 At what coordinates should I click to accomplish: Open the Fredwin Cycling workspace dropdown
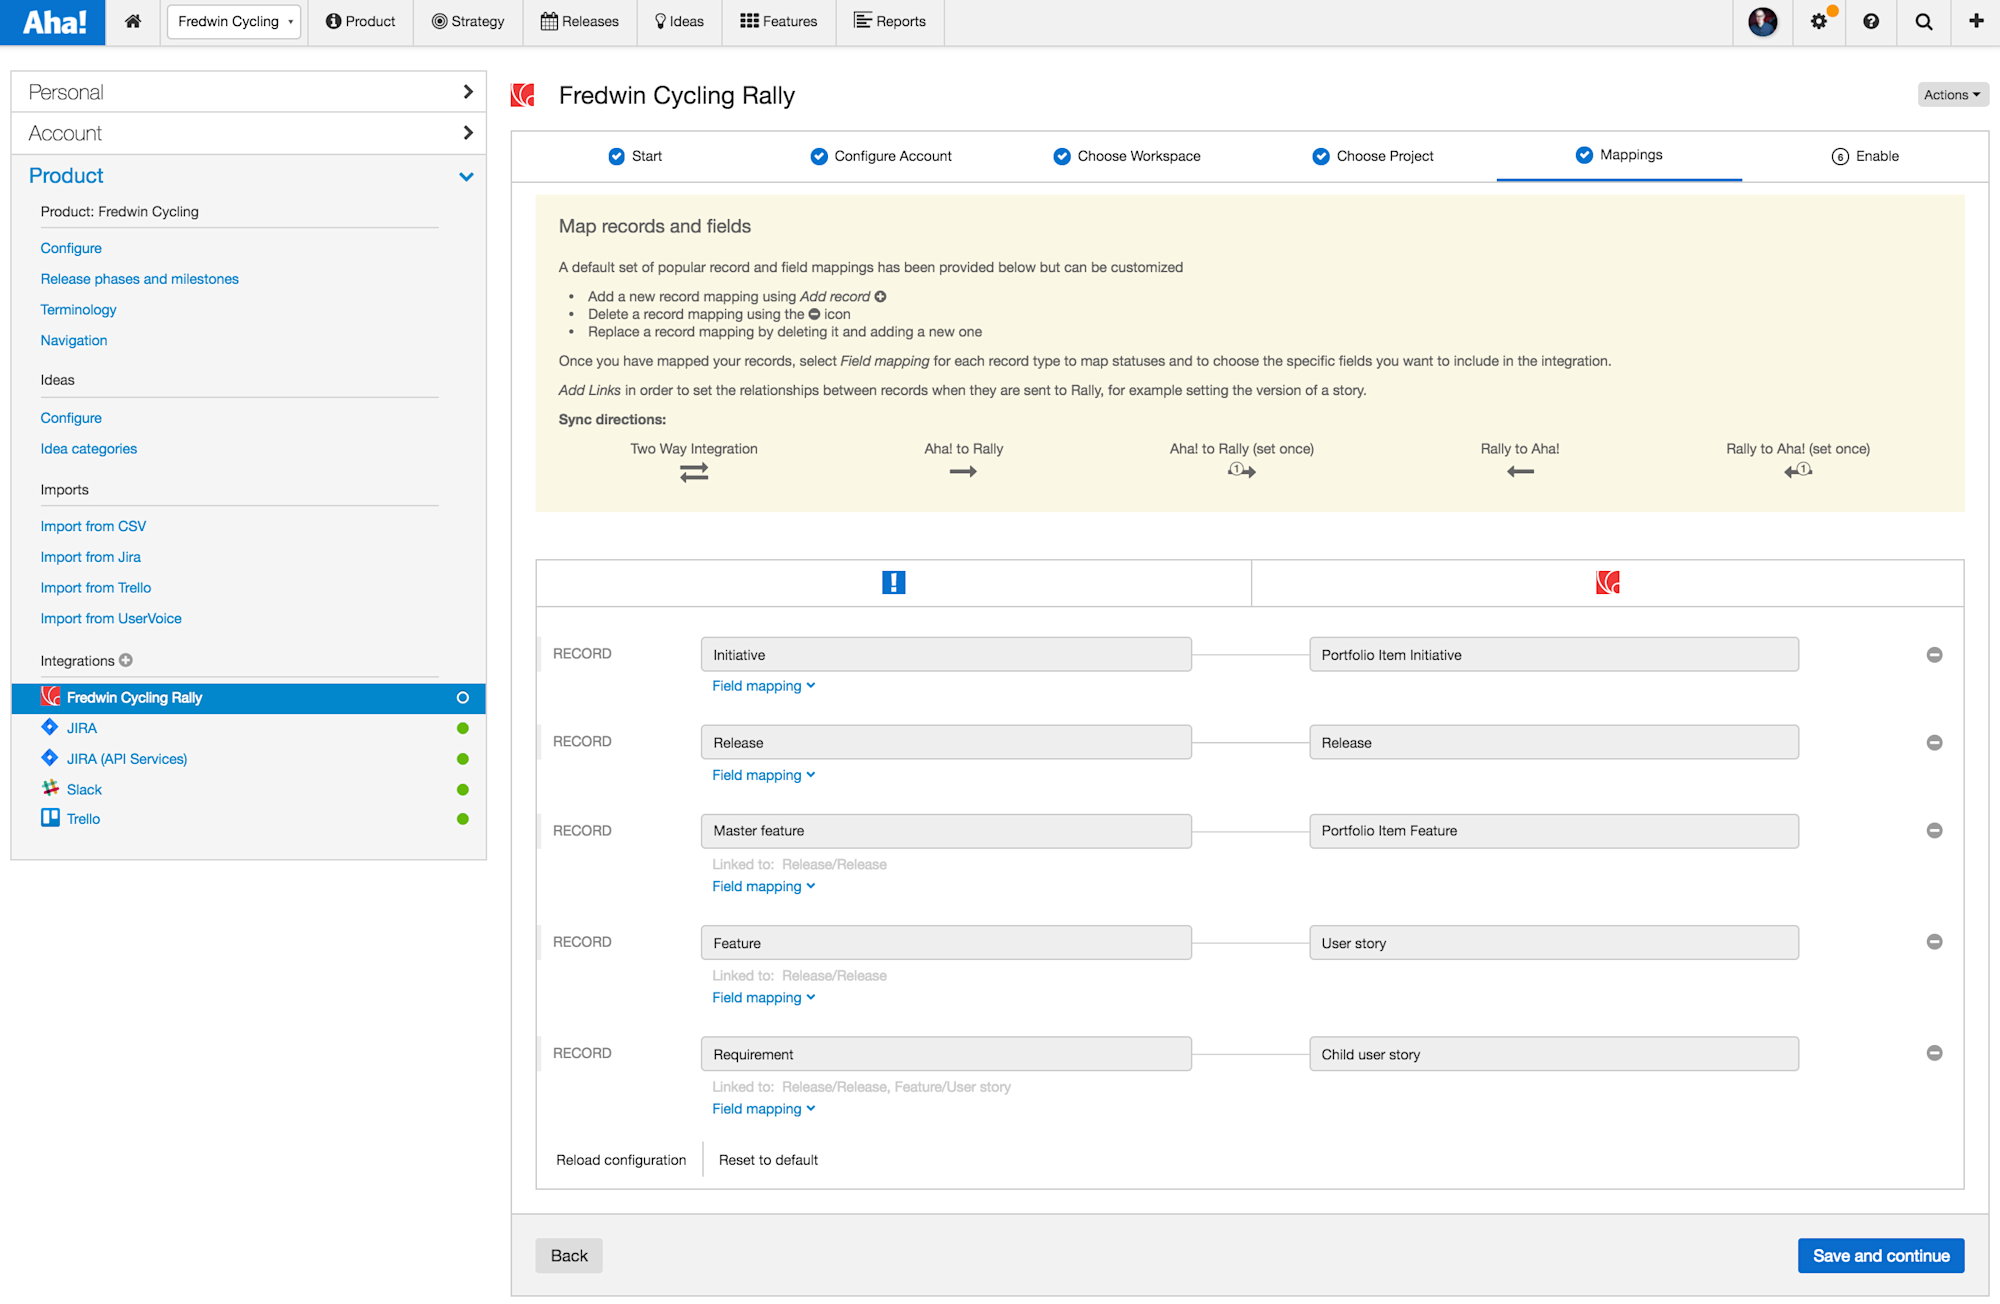[x=233, y=21]
